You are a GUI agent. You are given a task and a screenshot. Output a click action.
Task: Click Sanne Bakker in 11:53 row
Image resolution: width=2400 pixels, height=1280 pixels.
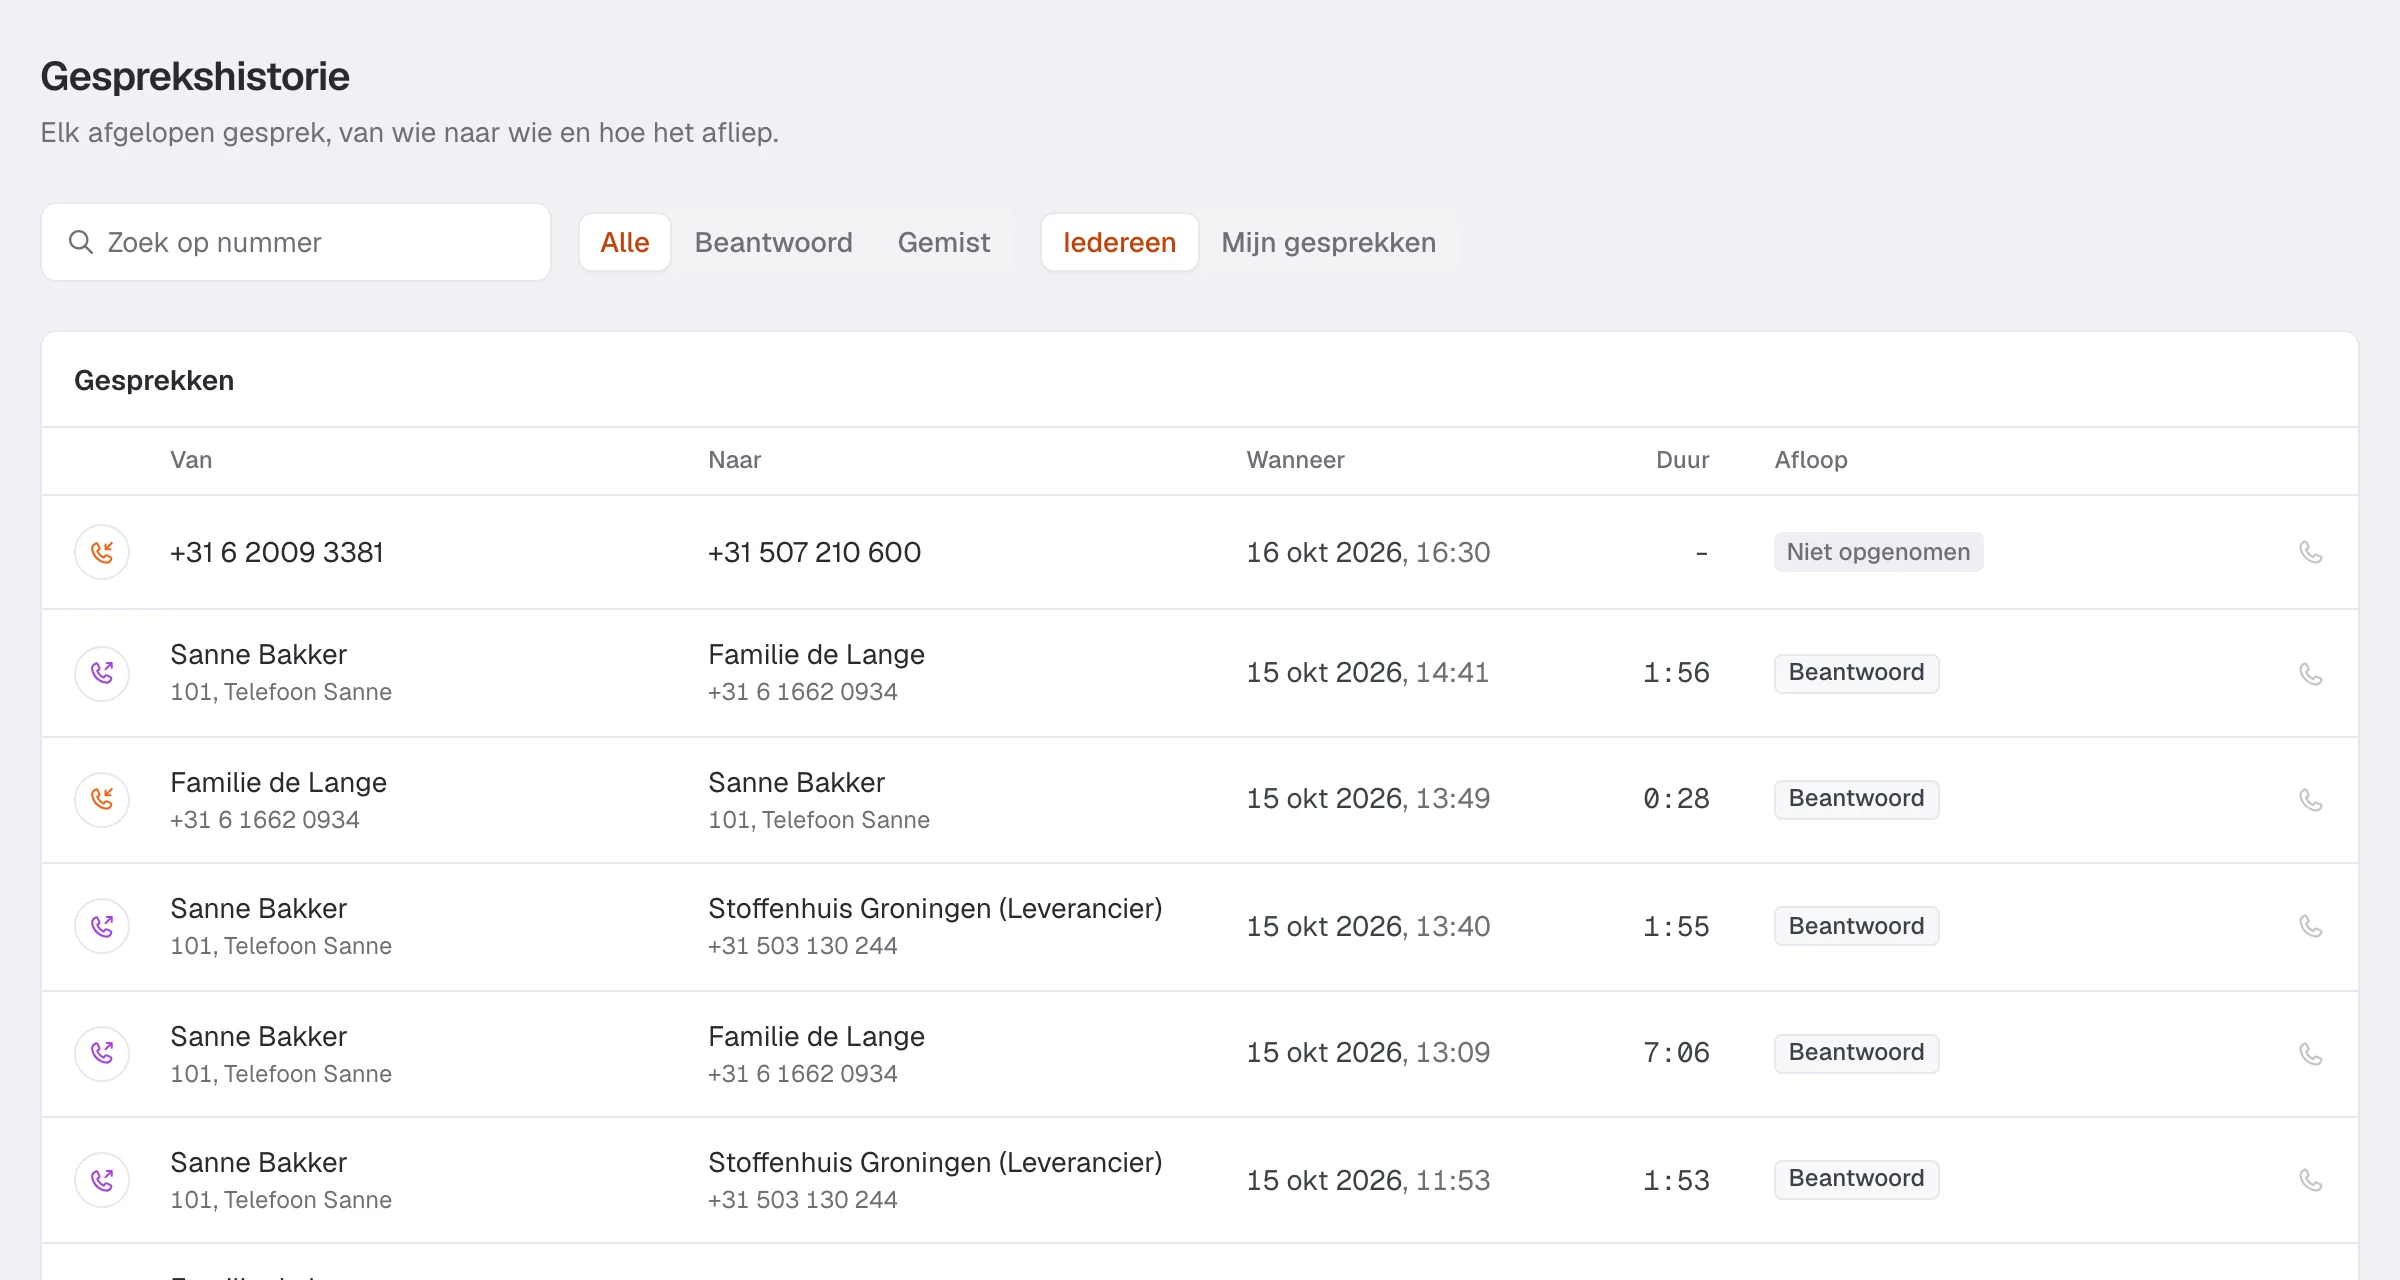point(258,1163)
